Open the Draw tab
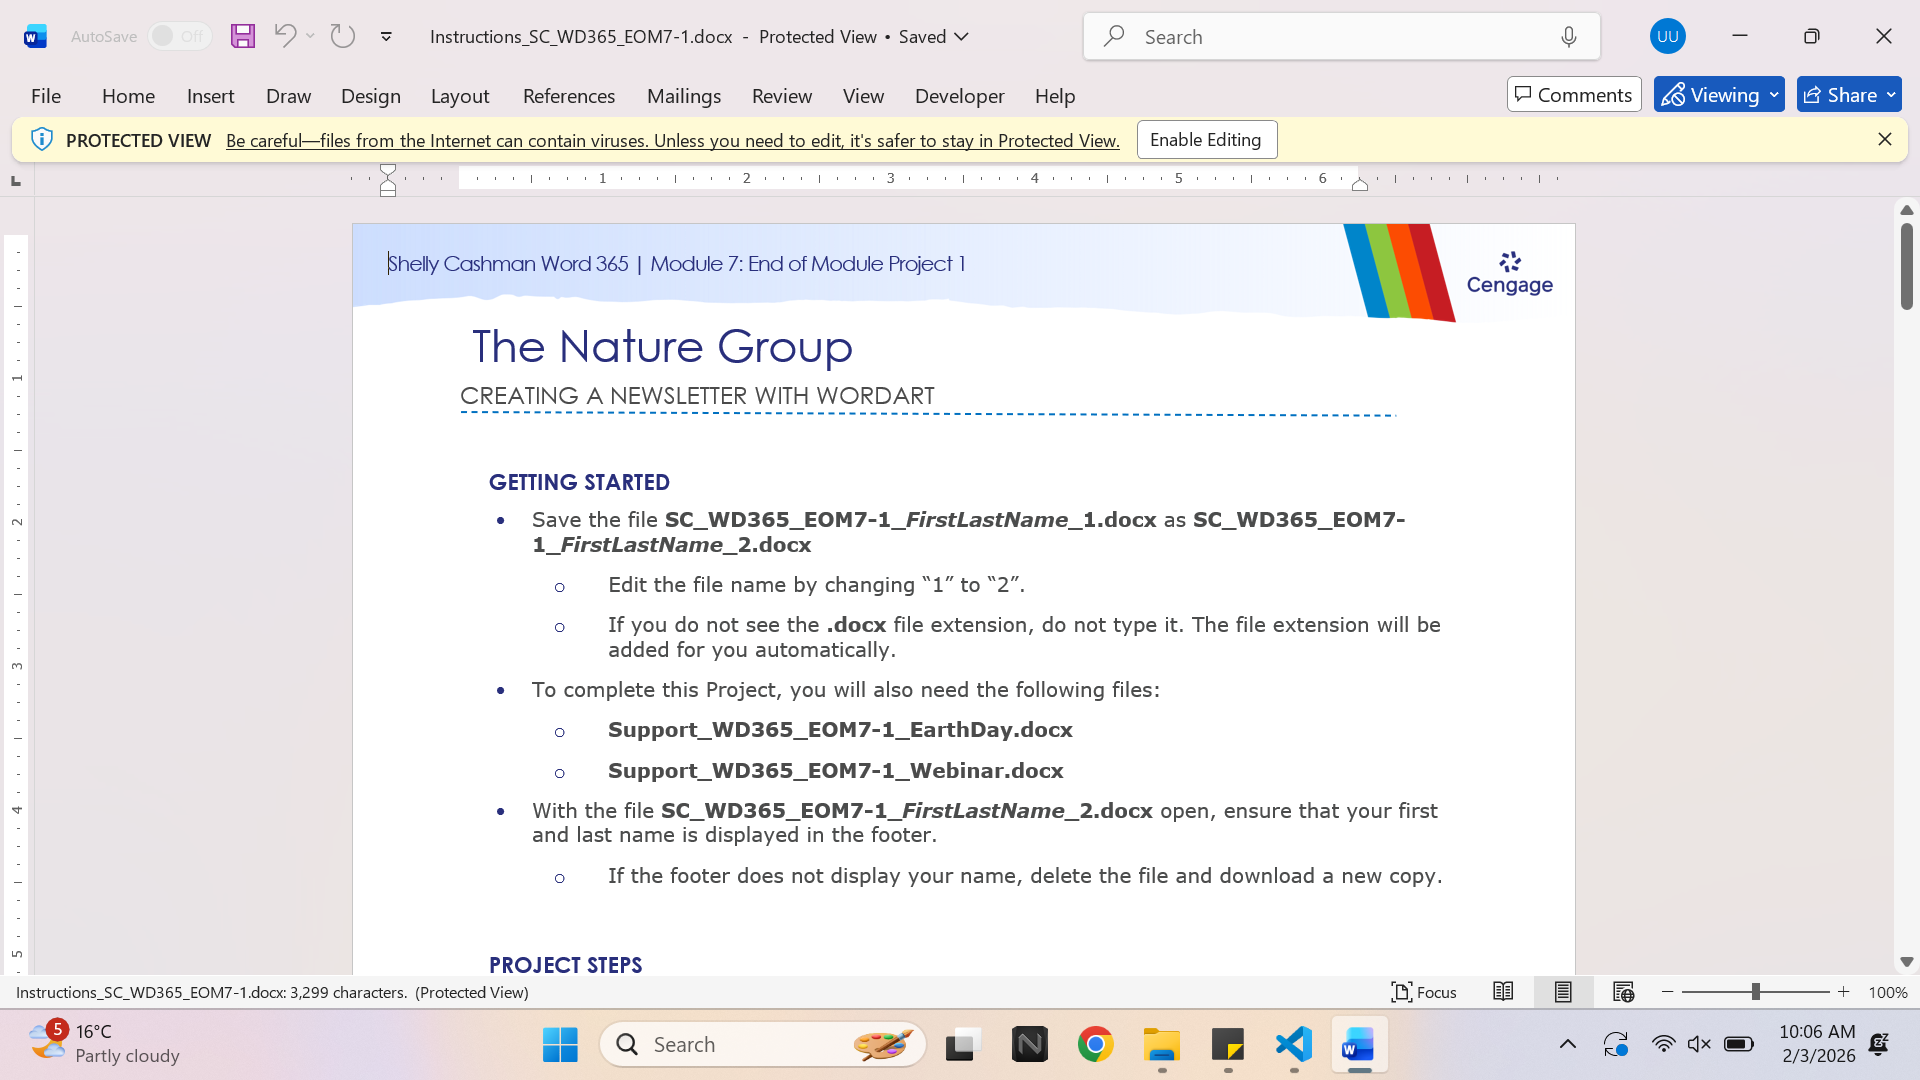This screenshot has height=1080, width=1920. coord(288,96)
